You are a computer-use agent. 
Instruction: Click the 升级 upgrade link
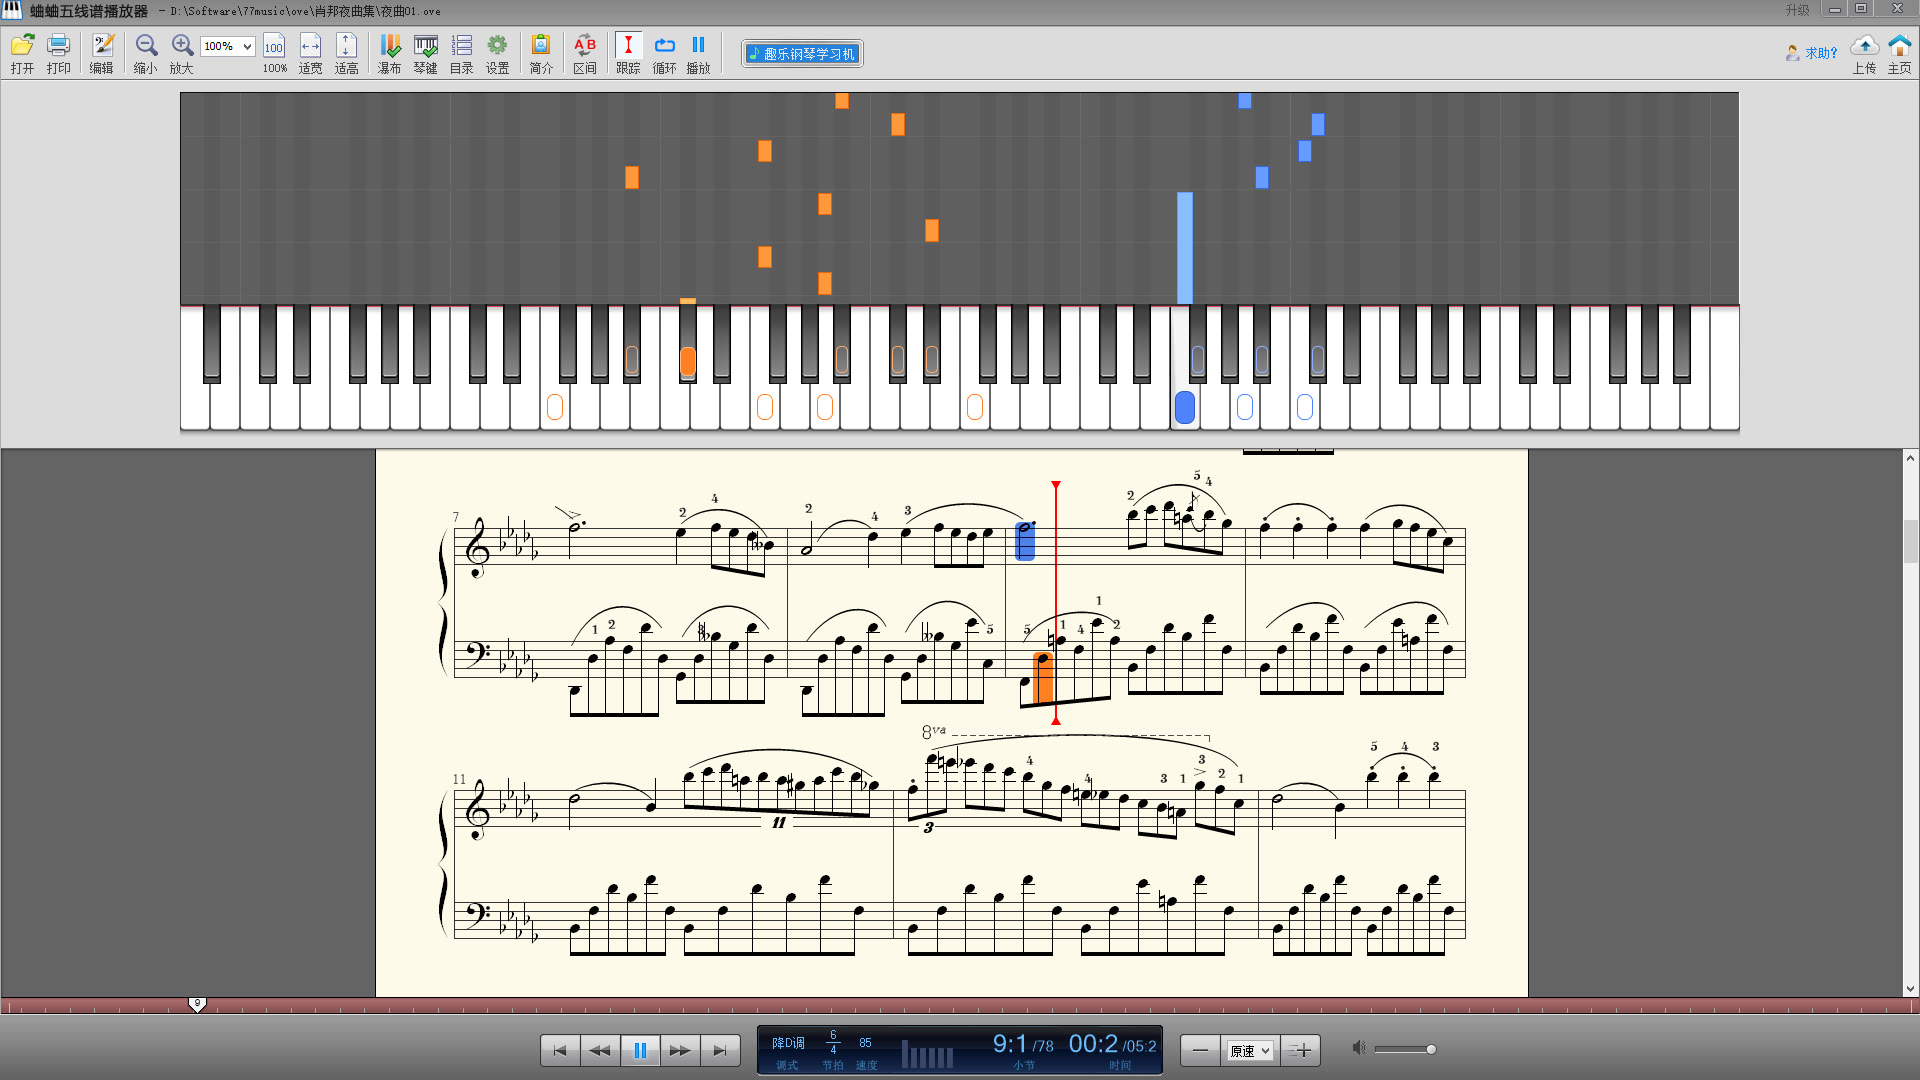(1797, 10)
